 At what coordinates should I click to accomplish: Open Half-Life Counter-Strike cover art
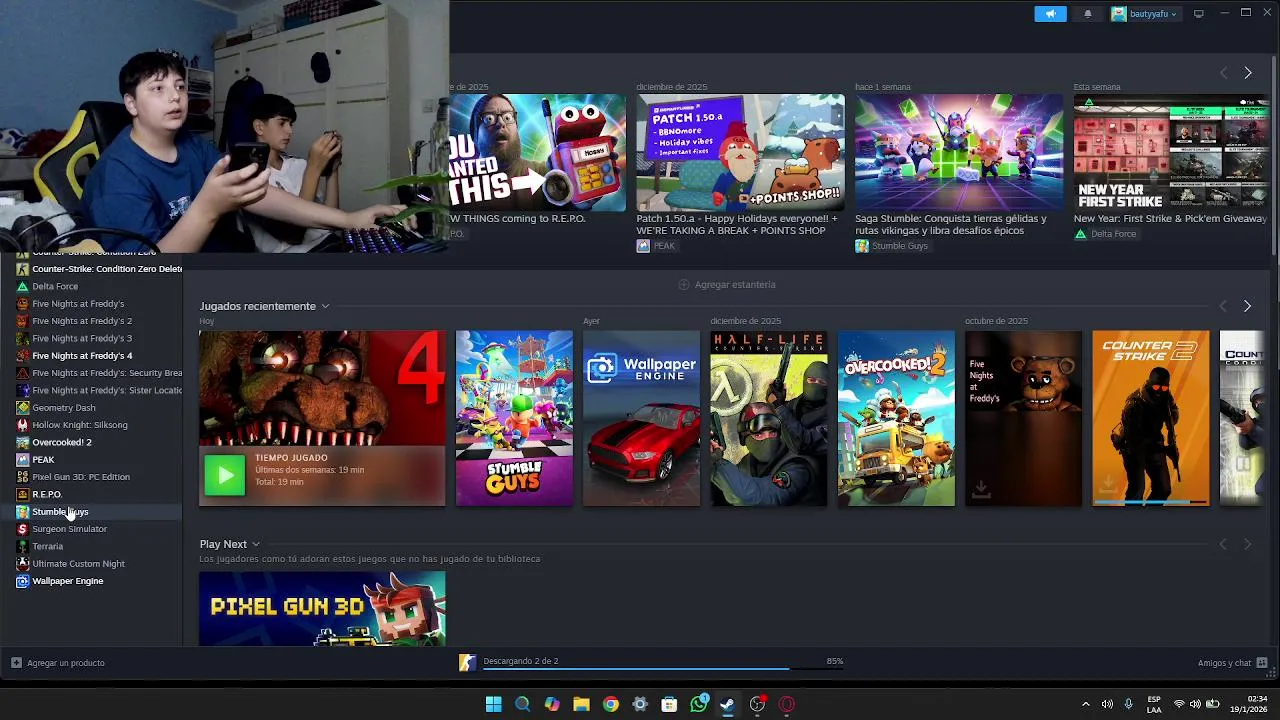pos(769,418)
